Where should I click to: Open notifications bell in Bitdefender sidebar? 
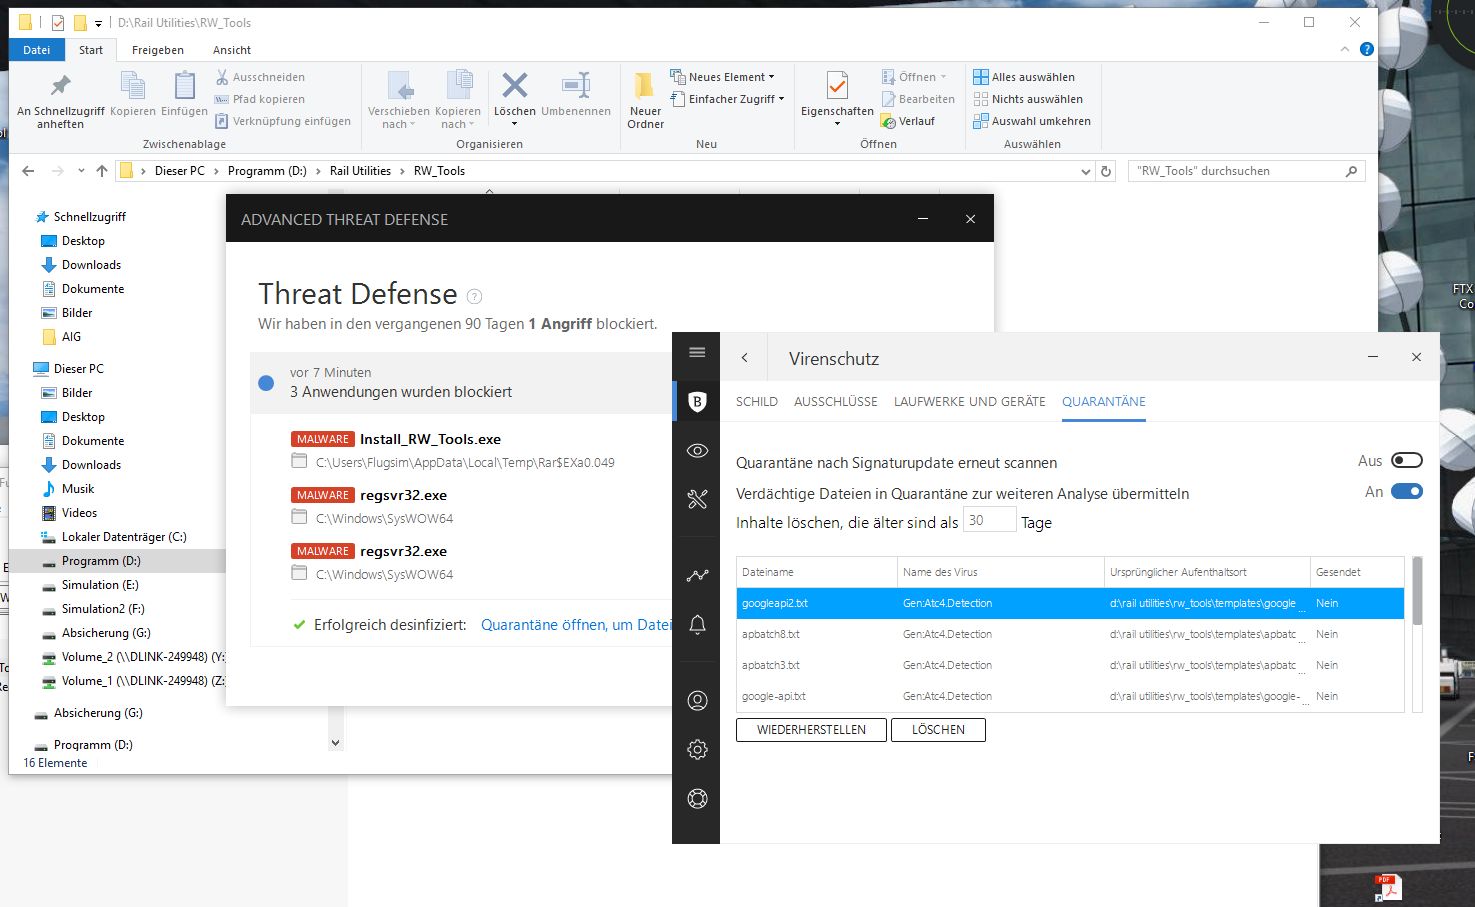(x=697, y=625)
